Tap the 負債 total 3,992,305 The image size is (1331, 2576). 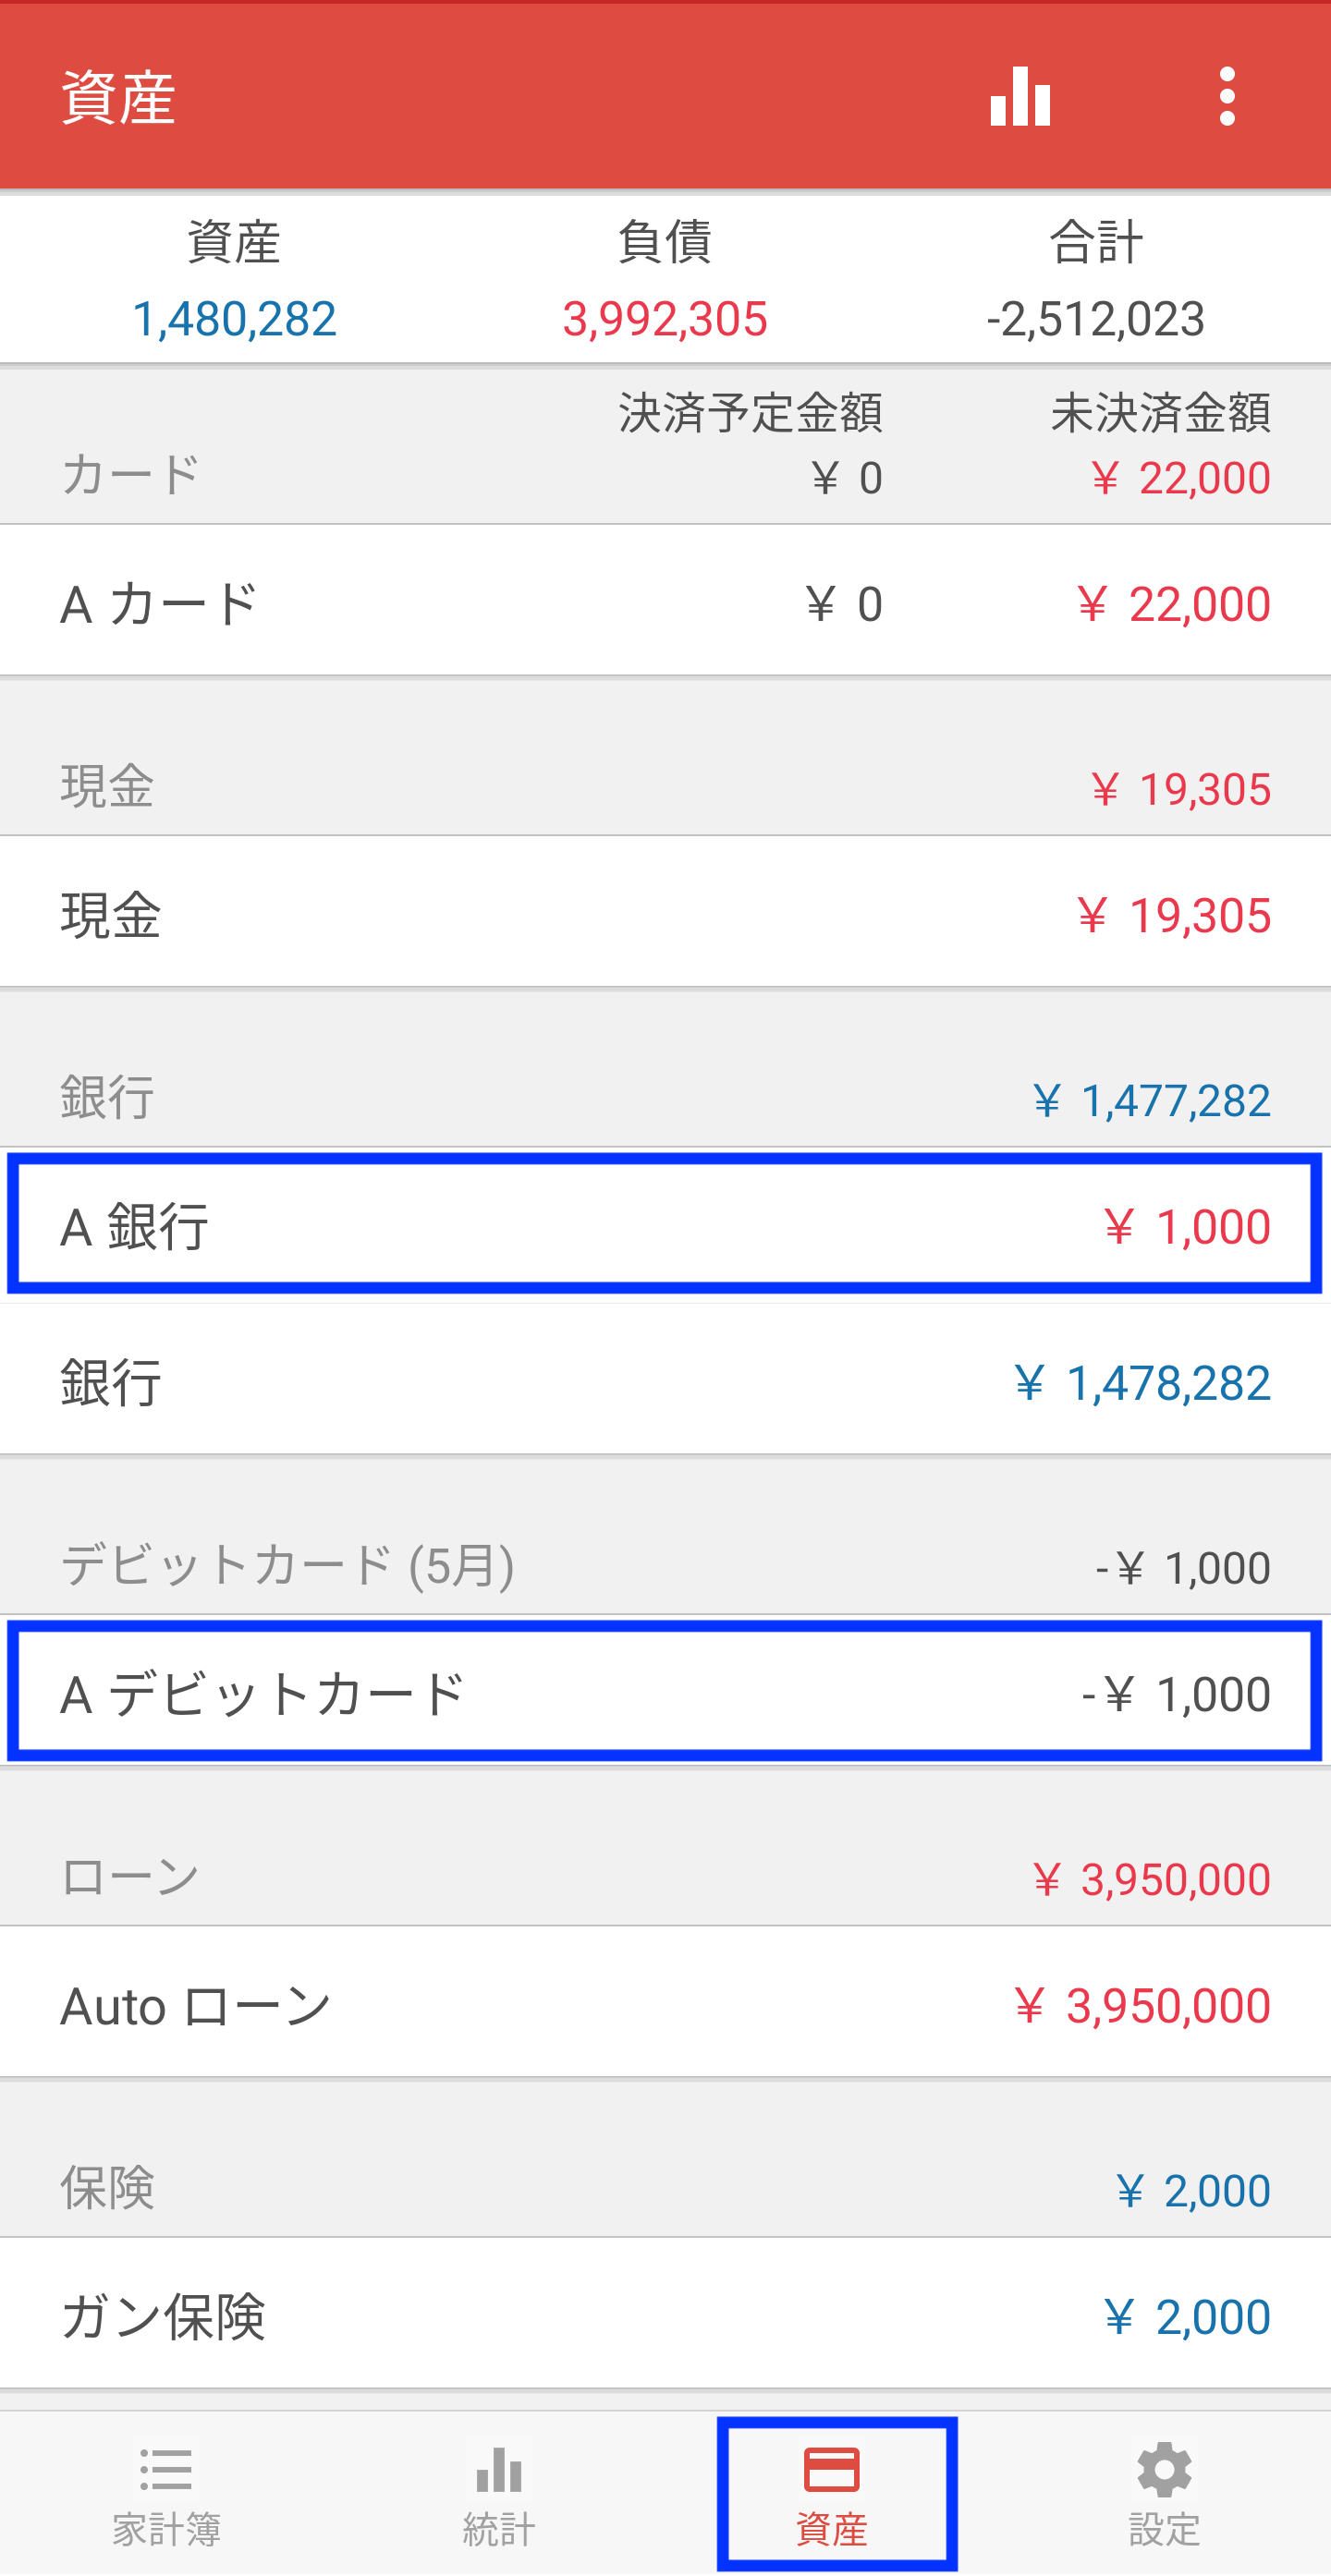click(x=665, y=319)
